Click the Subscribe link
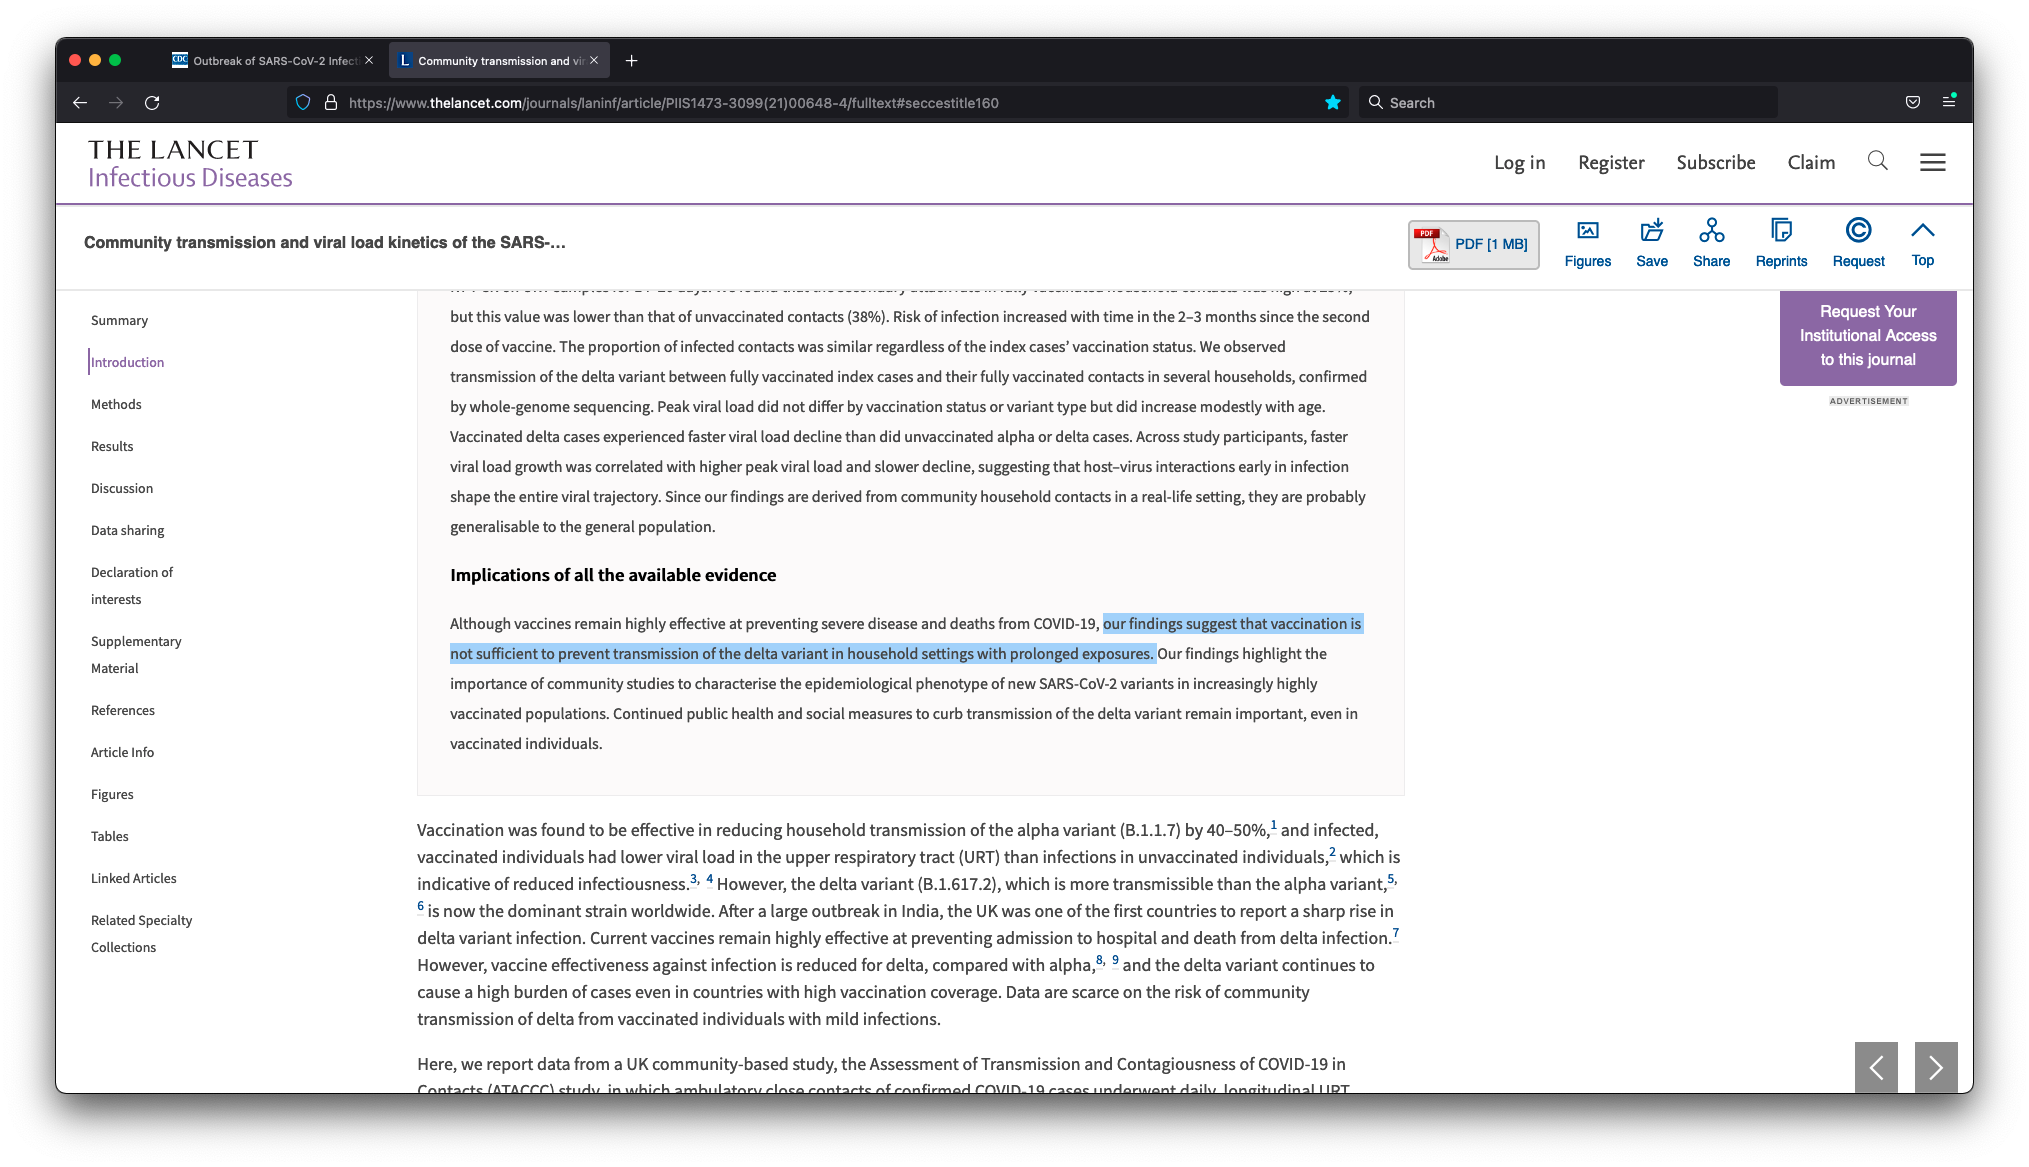The width and height of the screenshot is (2029, 1167). click(x=1715, y=162)
